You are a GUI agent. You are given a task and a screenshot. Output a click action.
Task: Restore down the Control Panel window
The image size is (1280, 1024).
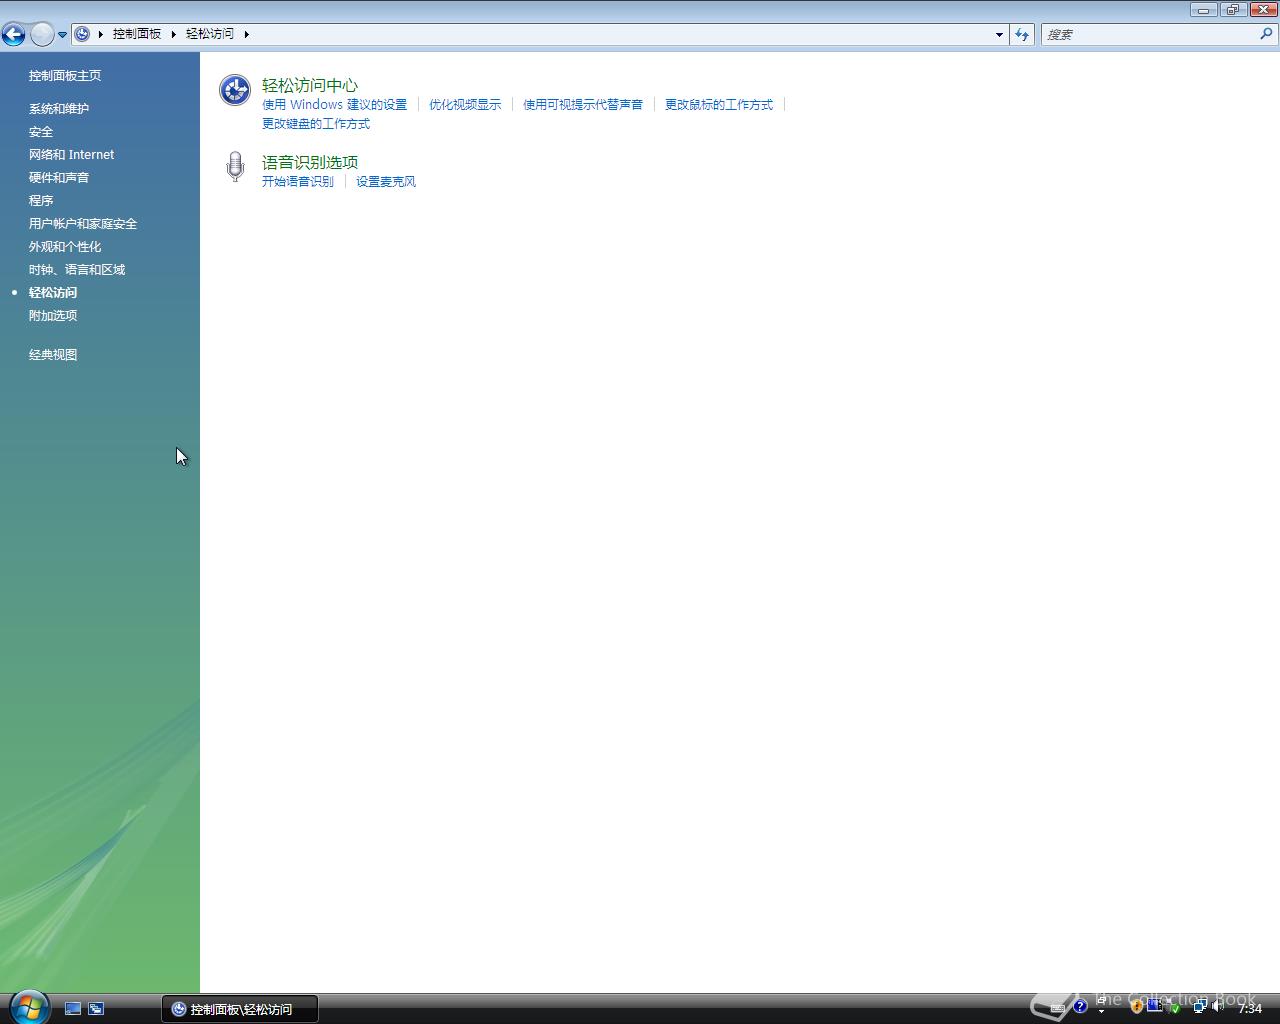[1232, 9]
